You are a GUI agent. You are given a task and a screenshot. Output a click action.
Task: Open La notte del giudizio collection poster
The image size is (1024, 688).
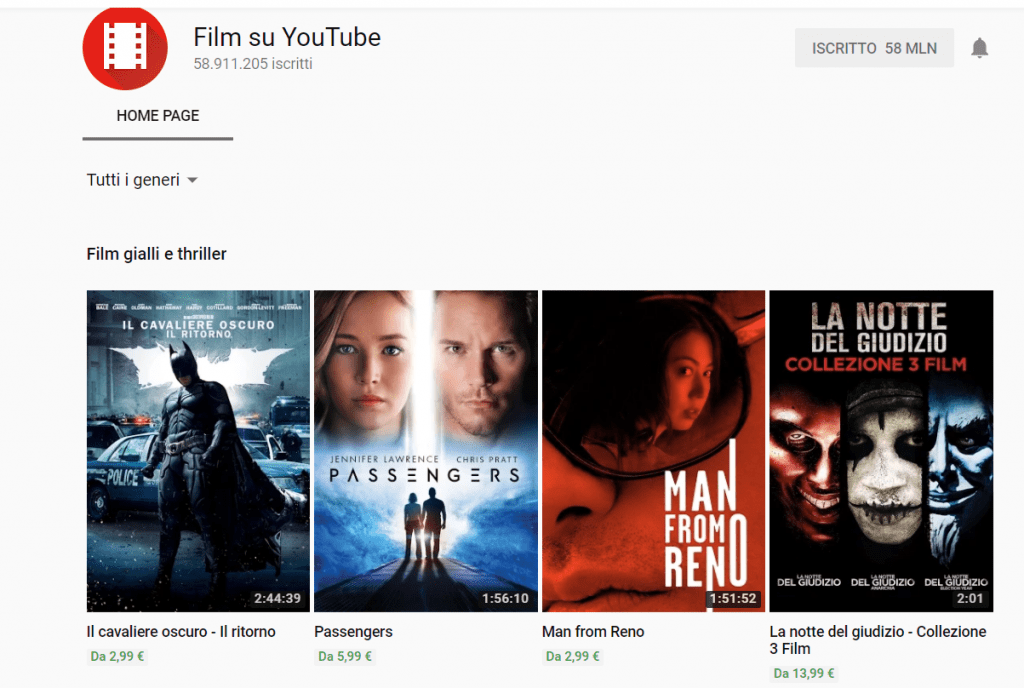pos(881,451)
